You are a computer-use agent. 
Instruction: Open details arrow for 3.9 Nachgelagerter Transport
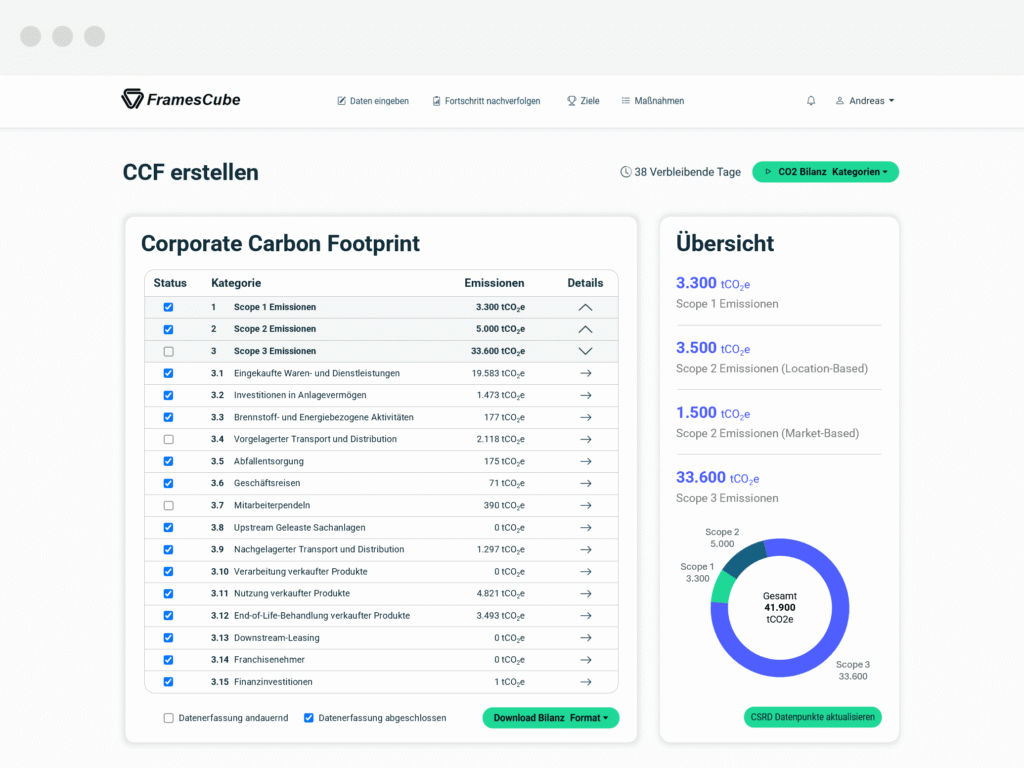tap(586, 549)
